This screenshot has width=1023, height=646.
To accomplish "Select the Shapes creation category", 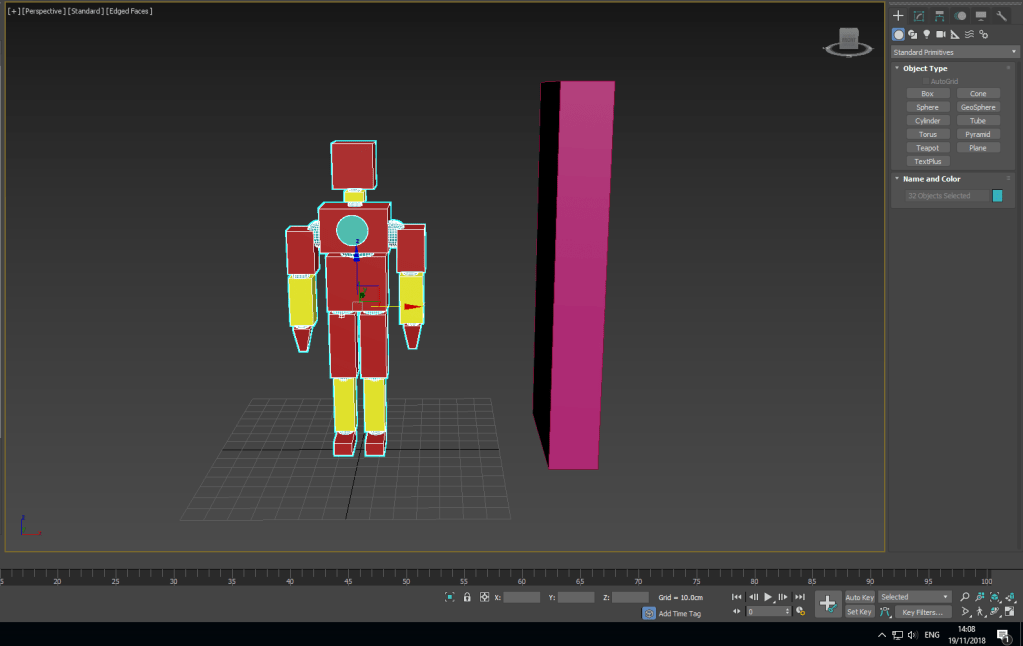I will [912, 34].
